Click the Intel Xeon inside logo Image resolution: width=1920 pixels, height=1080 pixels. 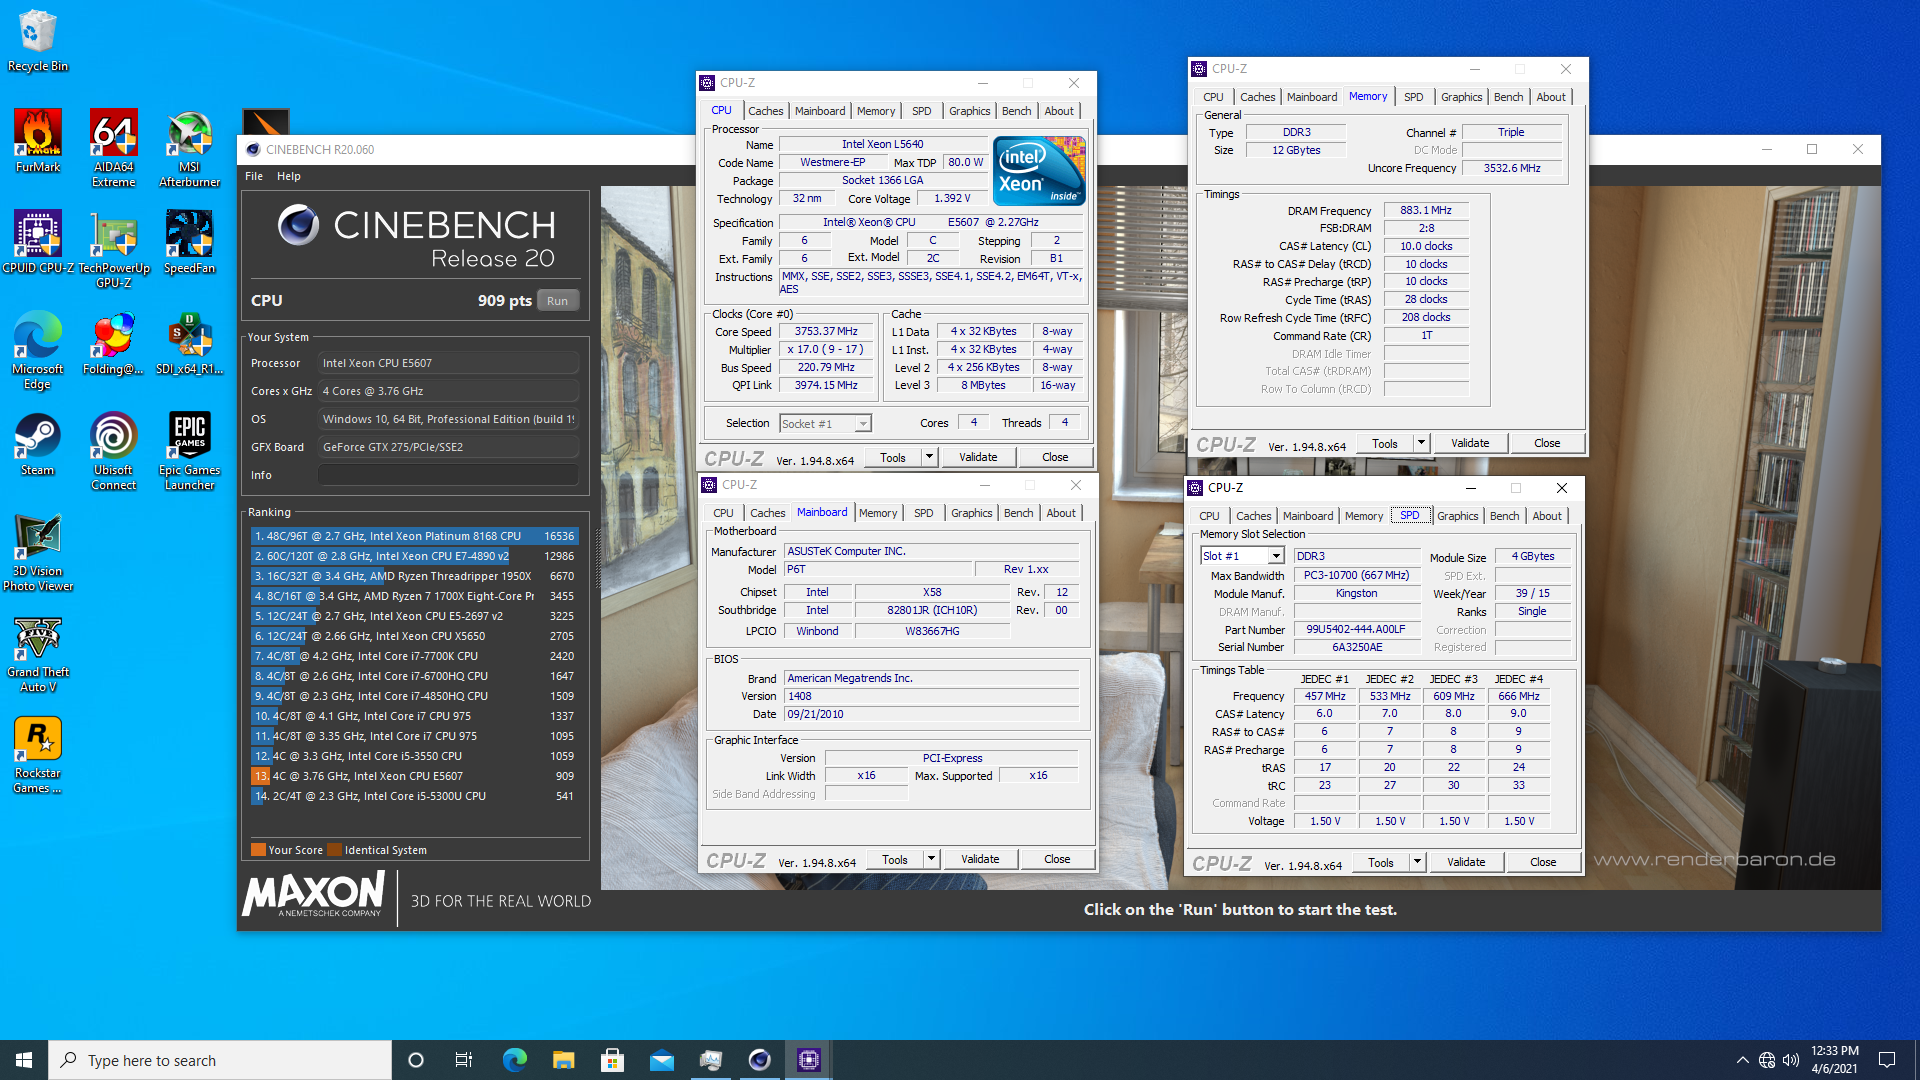tap(1039, 171)
